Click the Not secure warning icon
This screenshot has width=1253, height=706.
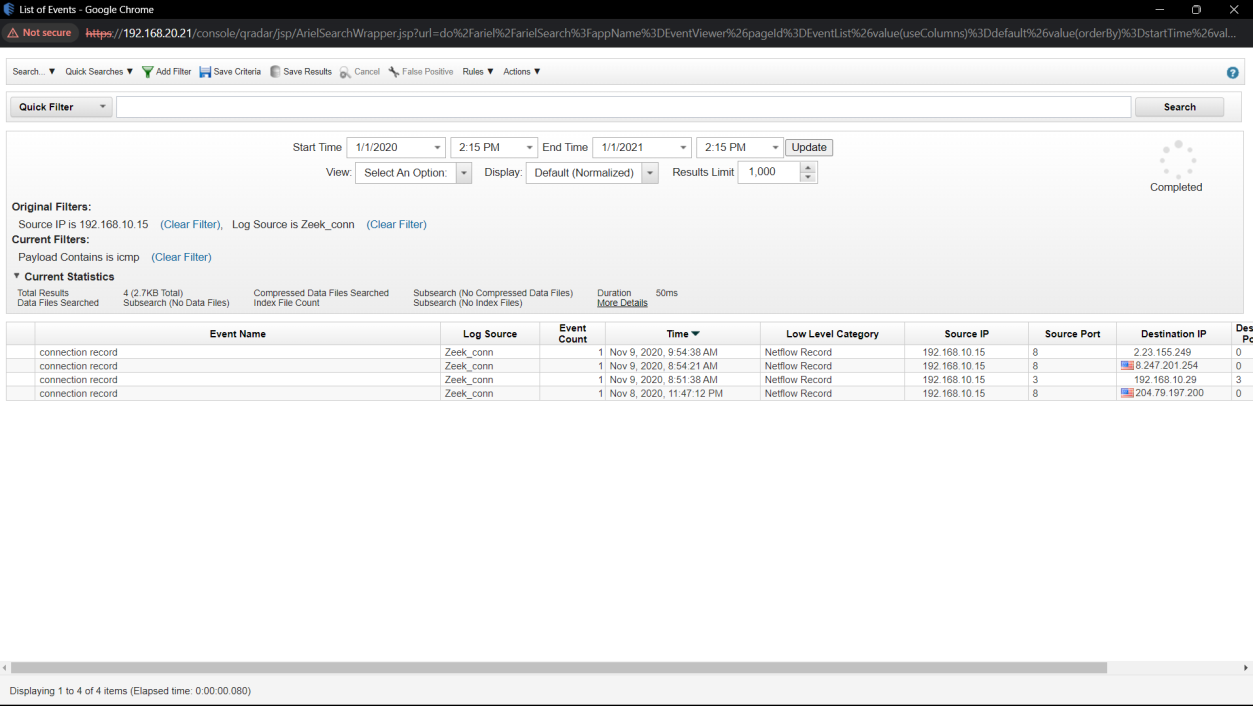click(13, 33)
